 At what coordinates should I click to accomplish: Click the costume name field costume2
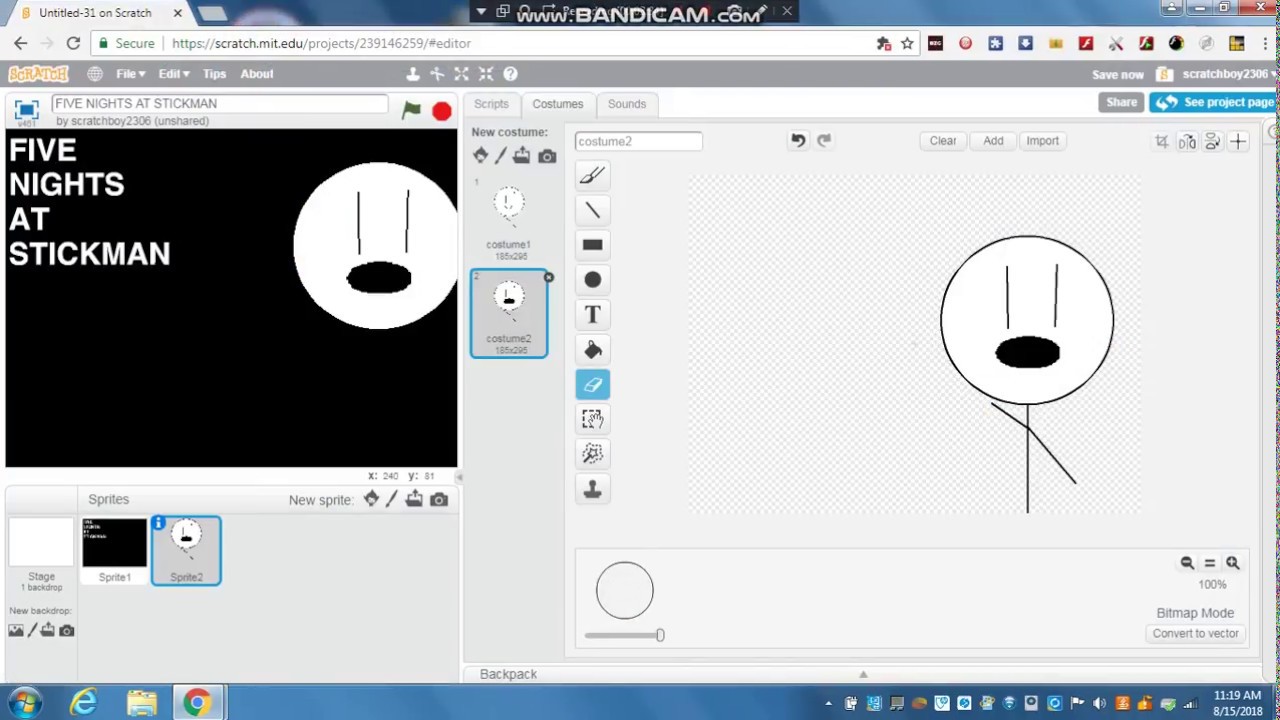click(638, 141)
